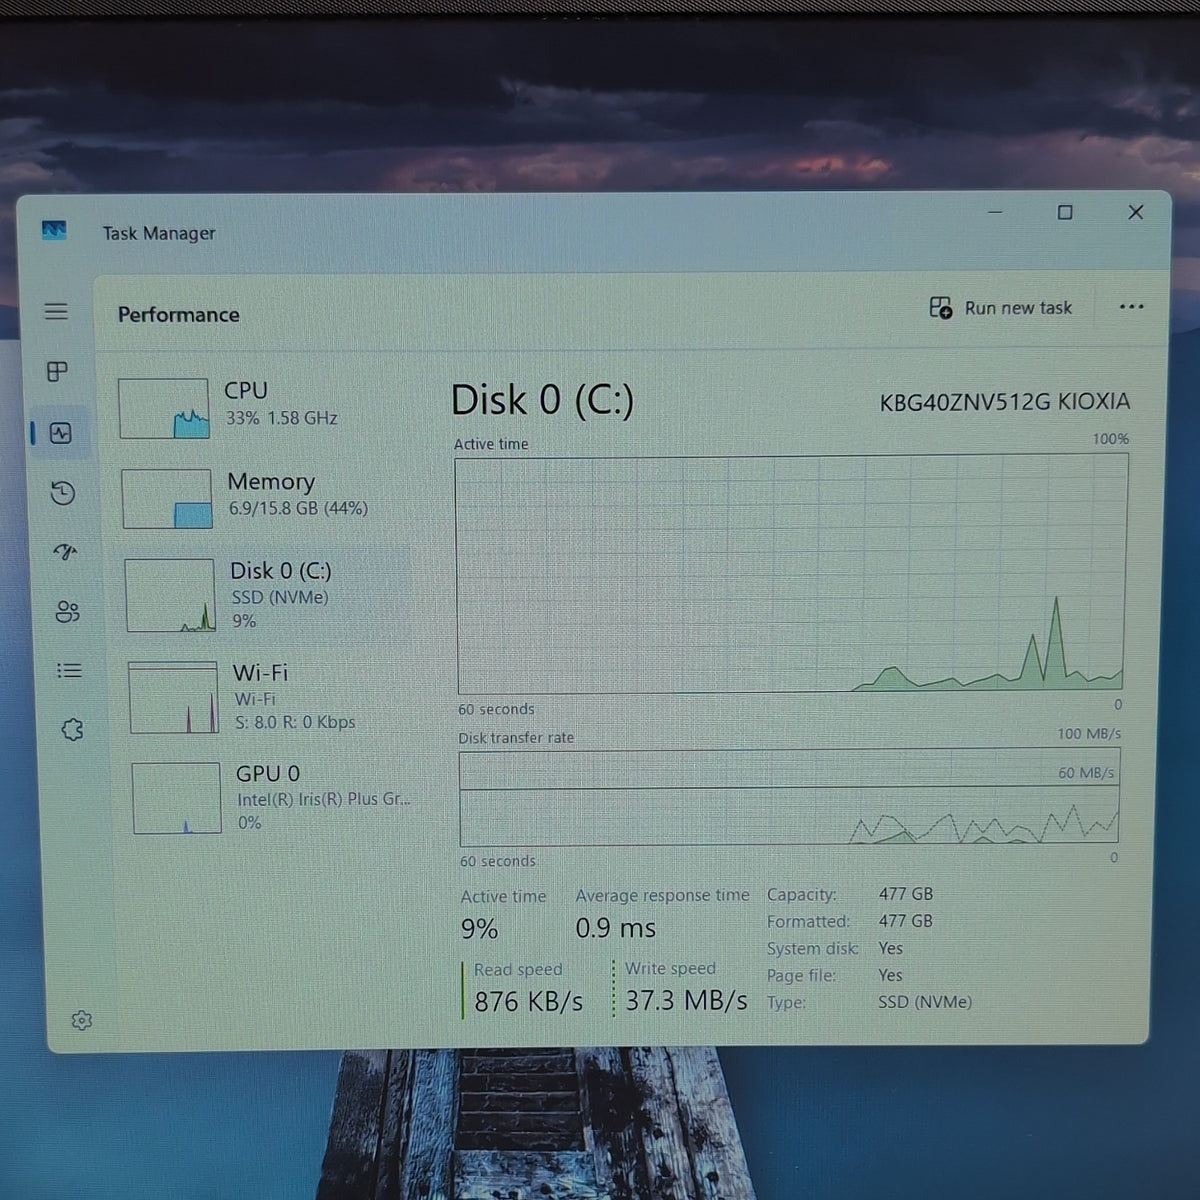Click the Performance page heading
The image size is (1200, 1200).
[x=179, y=315]
